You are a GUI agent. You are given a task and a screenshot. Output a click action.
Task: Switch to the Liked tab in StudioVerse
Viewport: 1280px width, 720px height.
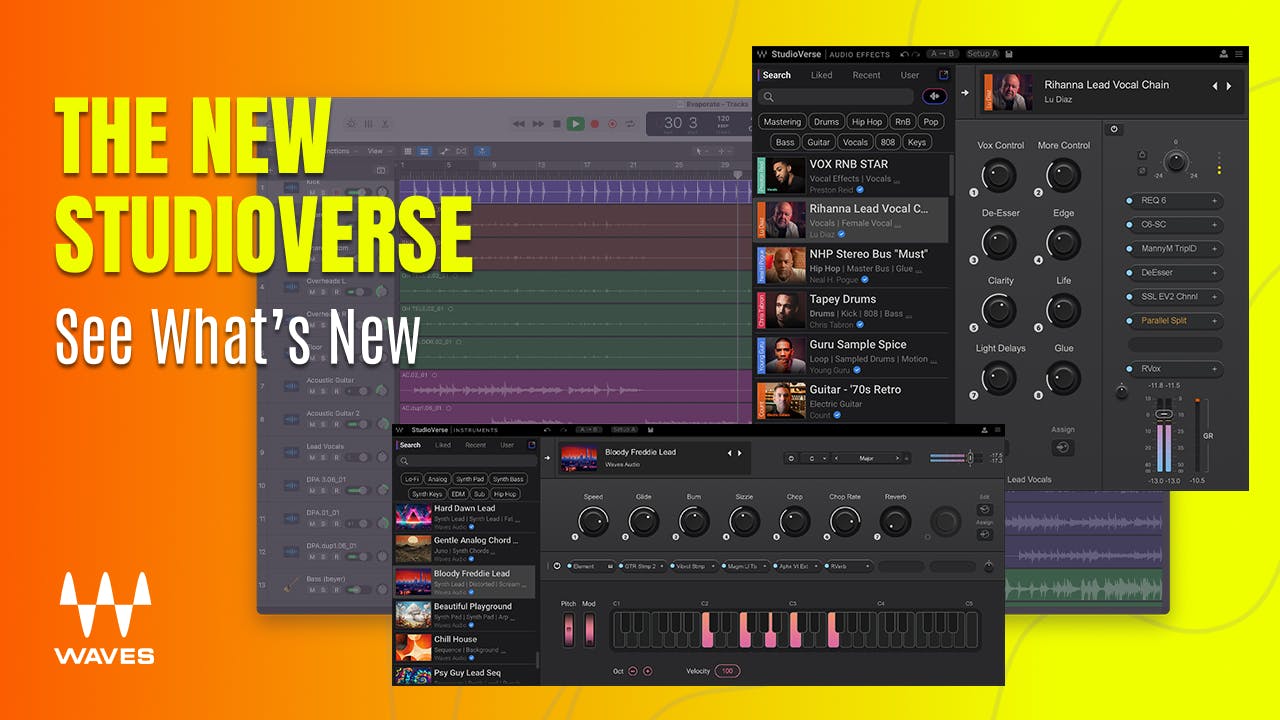(x=822, y=75)
